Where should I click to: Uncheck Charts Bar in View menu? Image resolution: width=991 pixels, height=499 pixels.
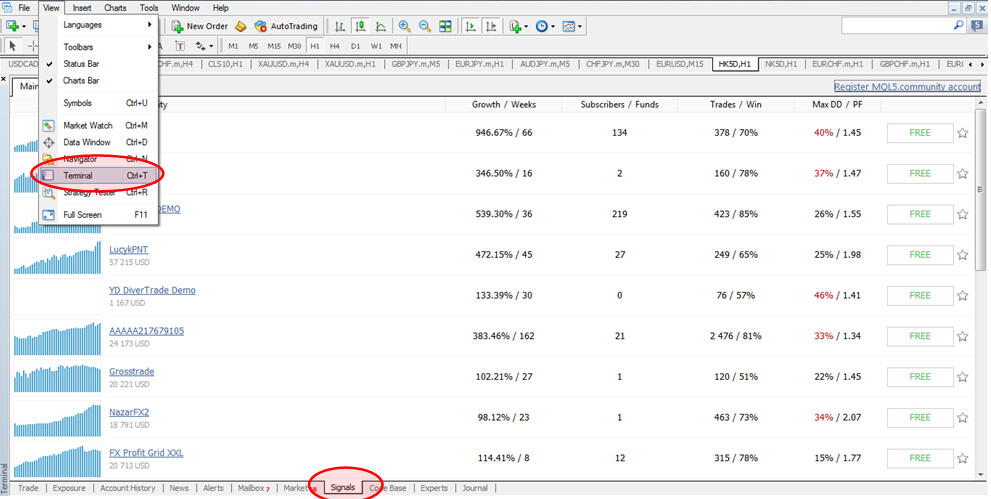pyautogui.click(x=99, y=81)
